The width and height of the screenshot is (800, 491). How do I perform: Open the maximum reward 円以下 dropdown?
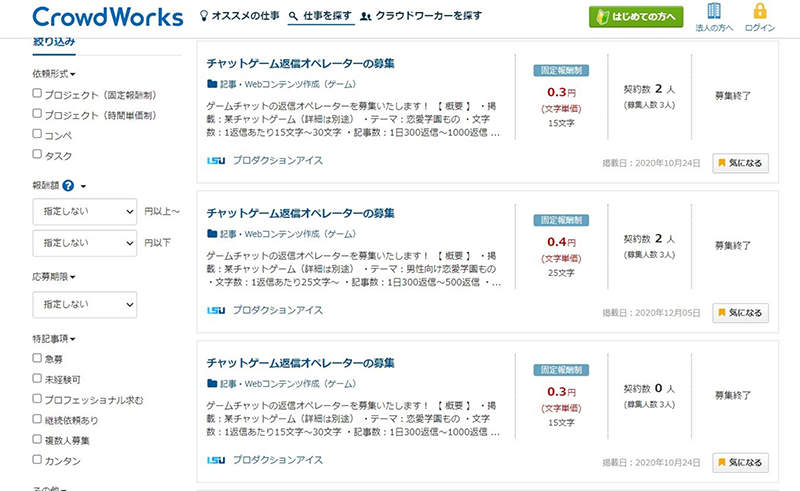click(x=84, y=242)
